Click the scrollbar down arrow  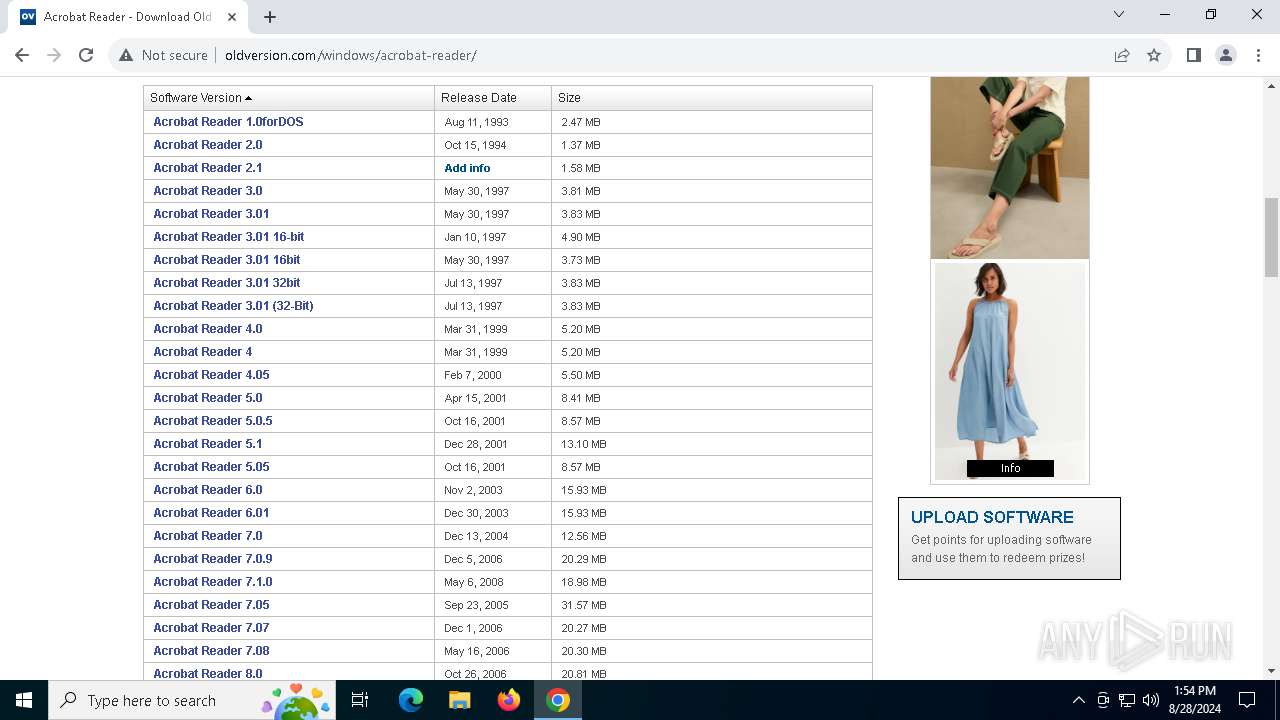click(1271, 671)
